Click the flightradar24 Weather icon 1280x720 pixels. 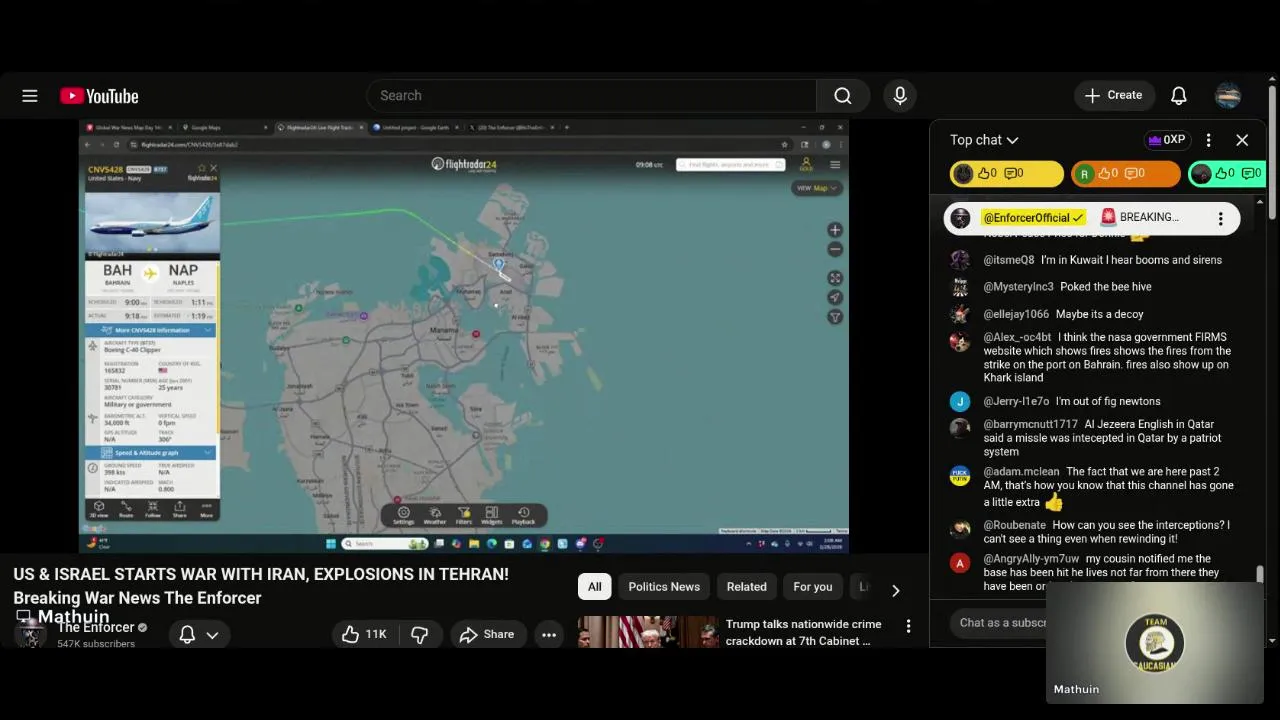point(435,515)
